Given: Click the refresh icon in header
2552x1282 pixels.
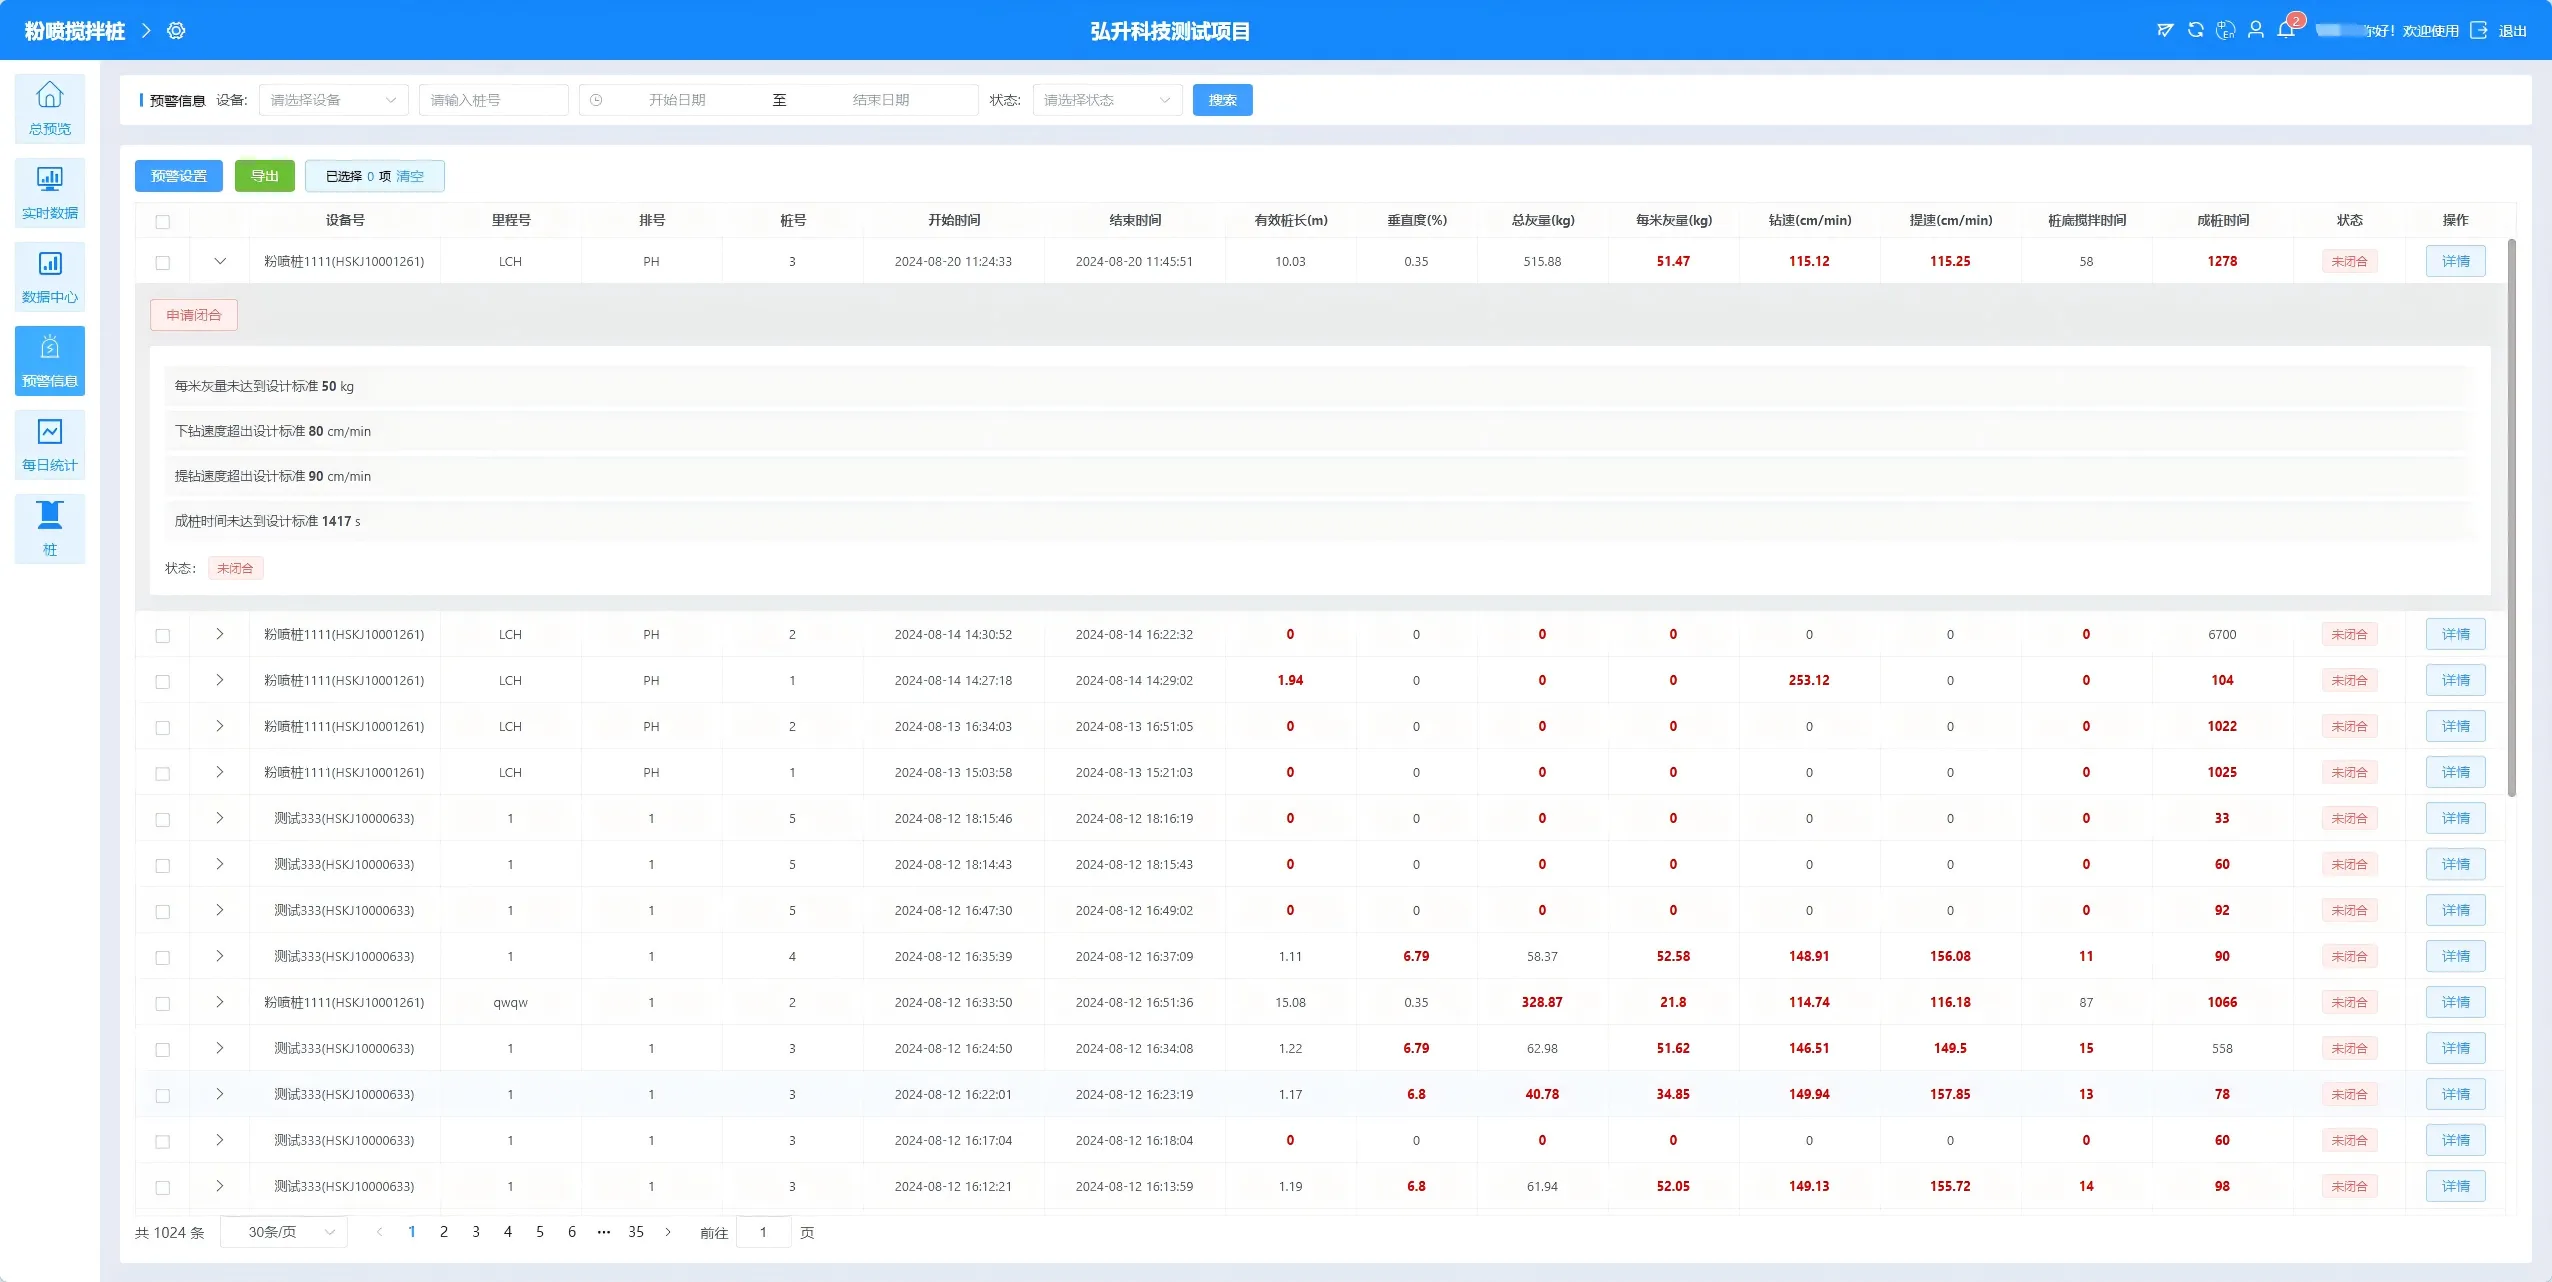Looking at the screenshot, I should point(2195,30).
